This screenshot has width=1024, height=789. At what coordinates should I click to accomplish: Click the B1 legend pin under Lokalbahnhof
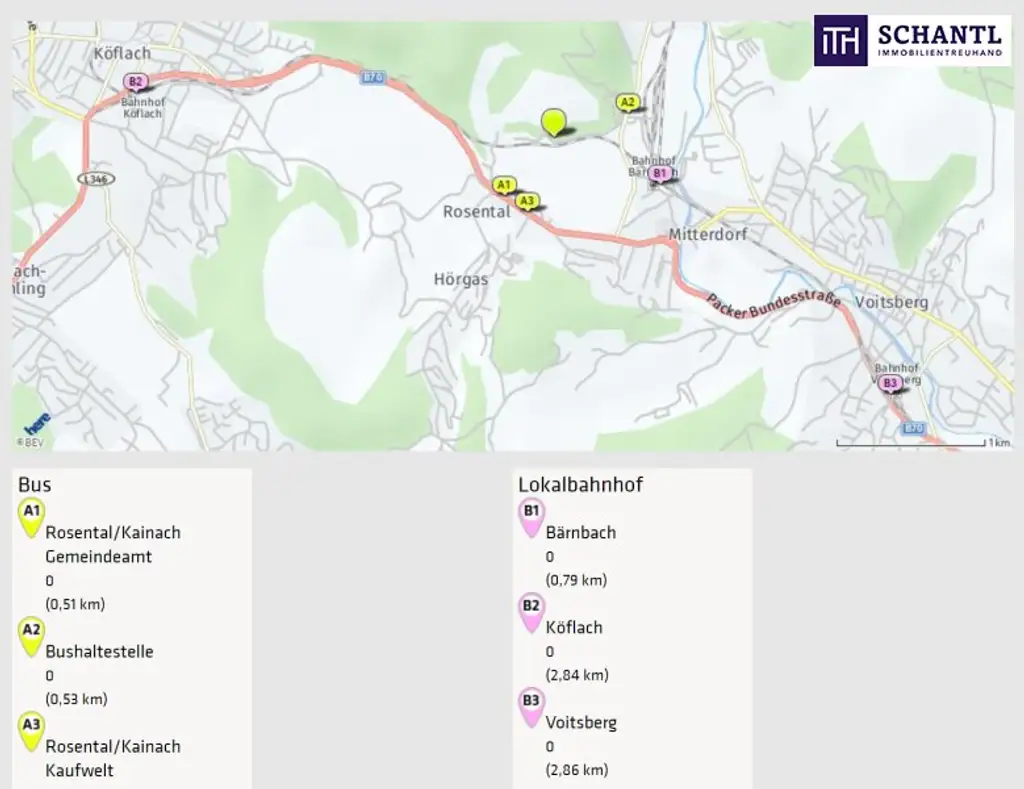[532, 517]
